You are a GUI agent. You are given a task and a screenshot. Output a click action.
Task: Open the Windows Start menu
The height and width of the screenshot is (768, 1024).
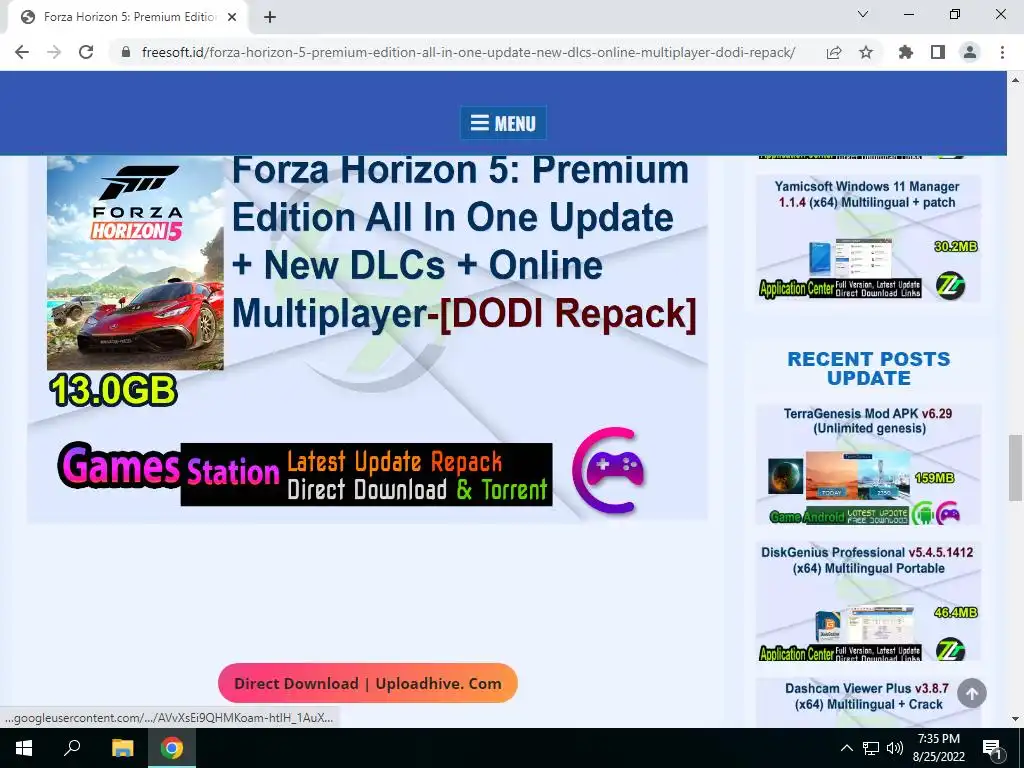[x=24, y=748]
